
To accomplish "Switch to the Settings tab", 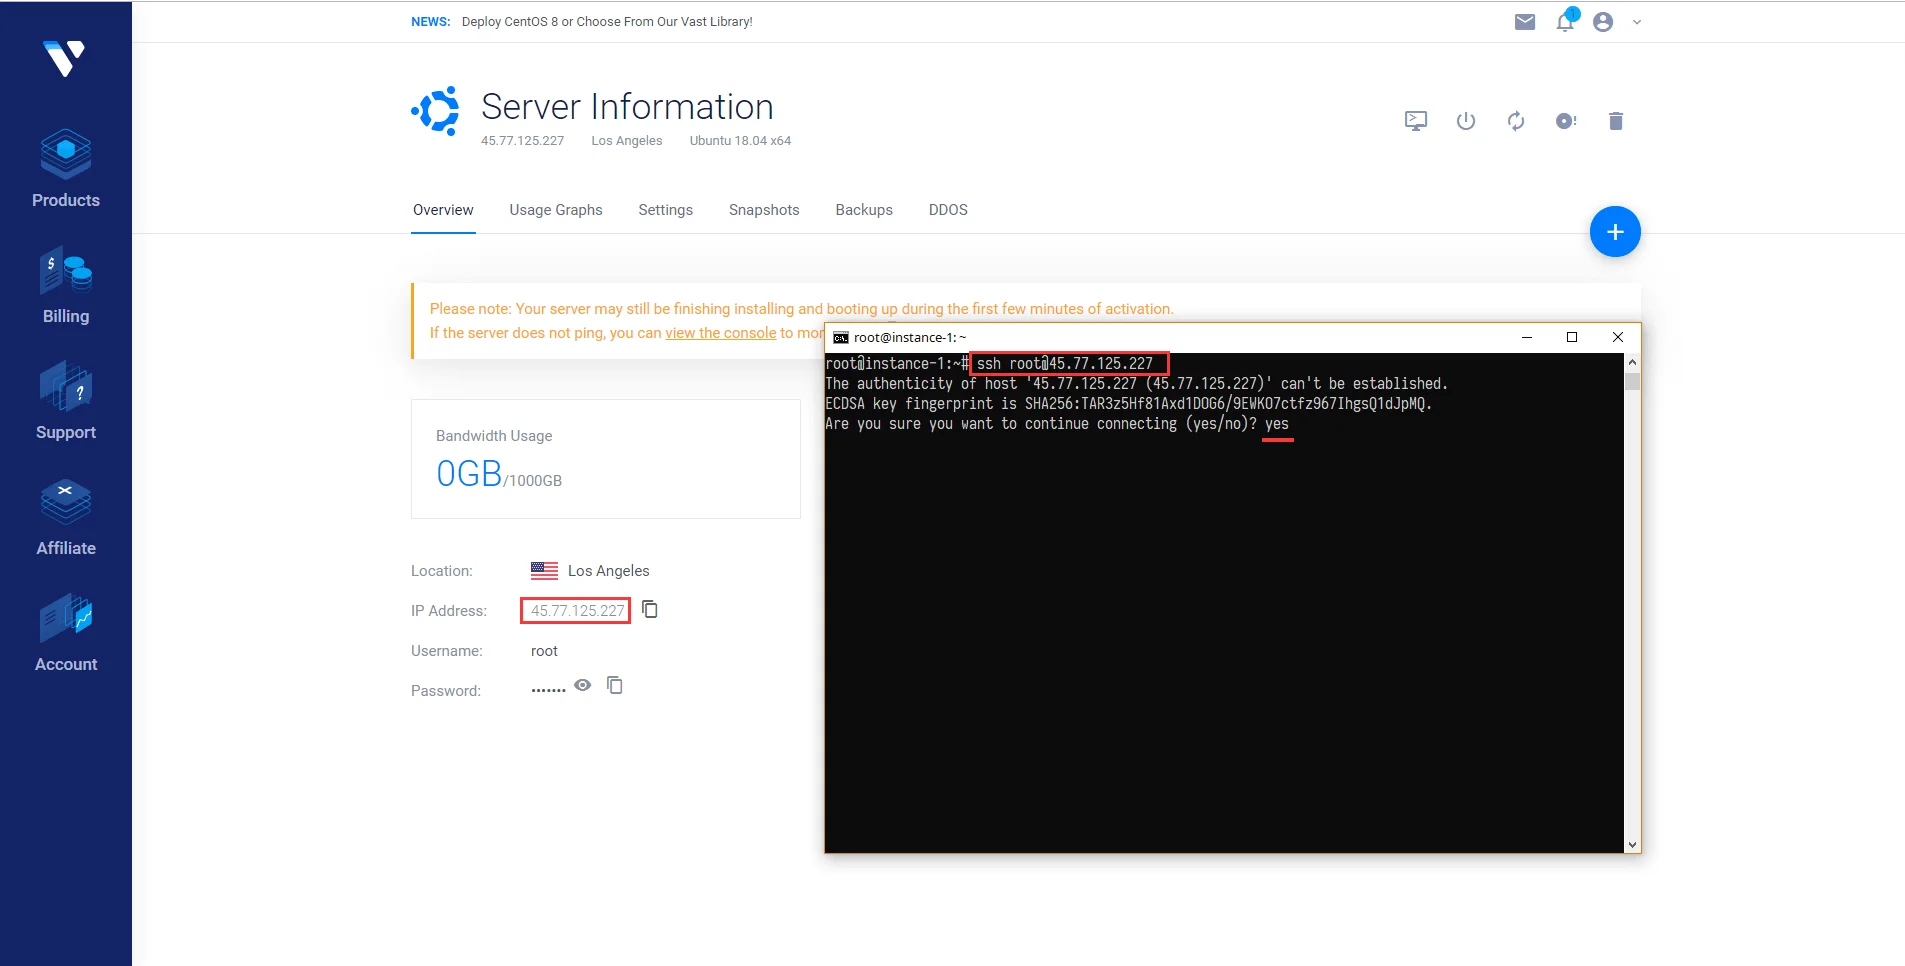I will tap(666, 210).
